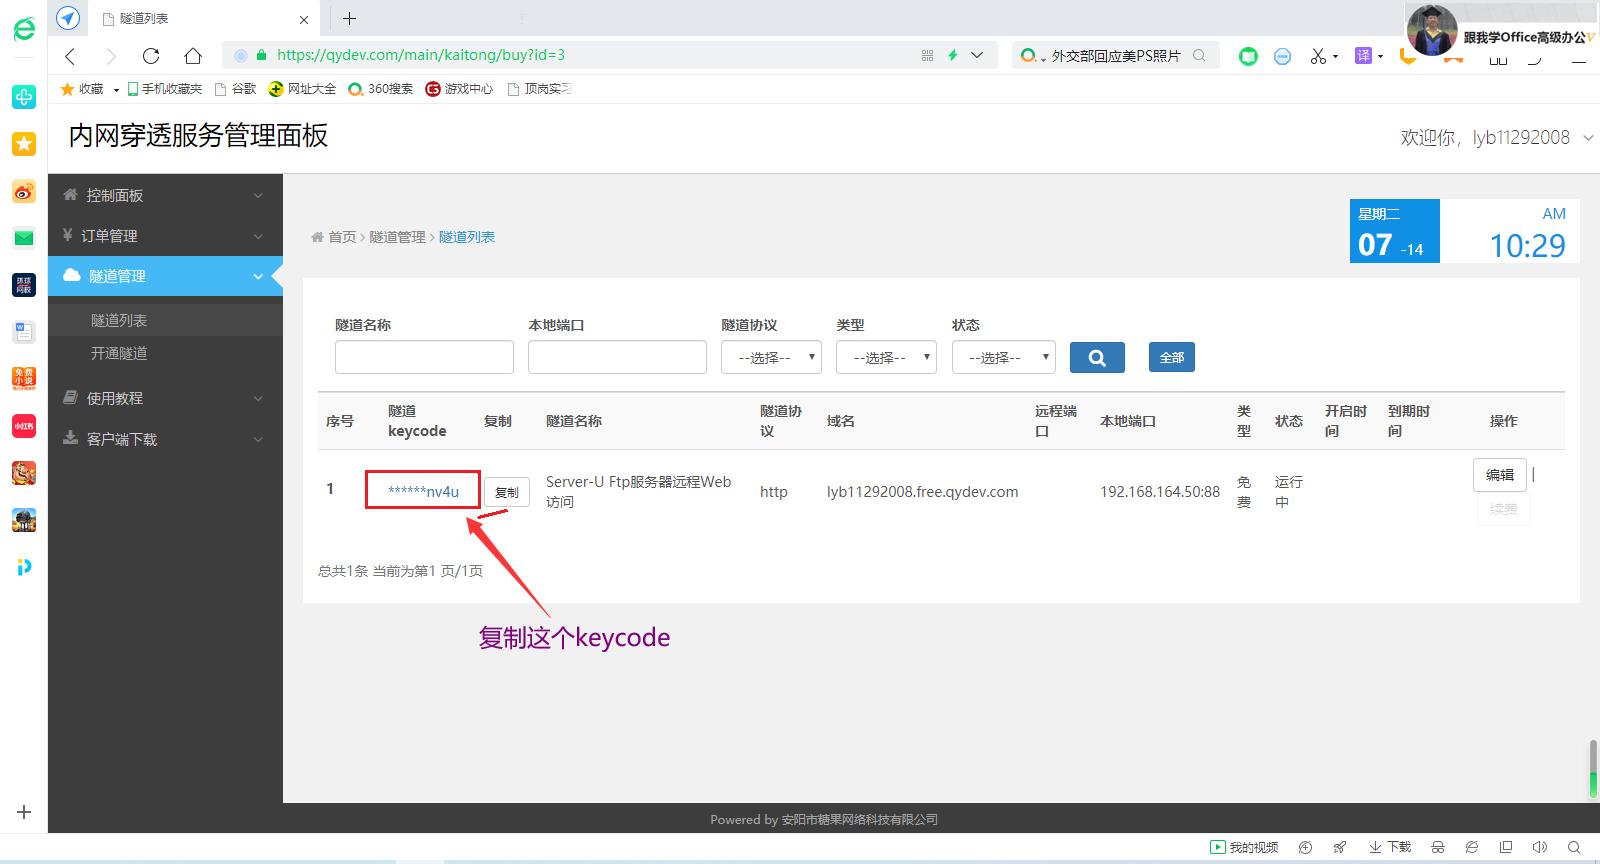Open the green mail icon in sidebar
Screen dimensions: 1600x864
[24, 238]
